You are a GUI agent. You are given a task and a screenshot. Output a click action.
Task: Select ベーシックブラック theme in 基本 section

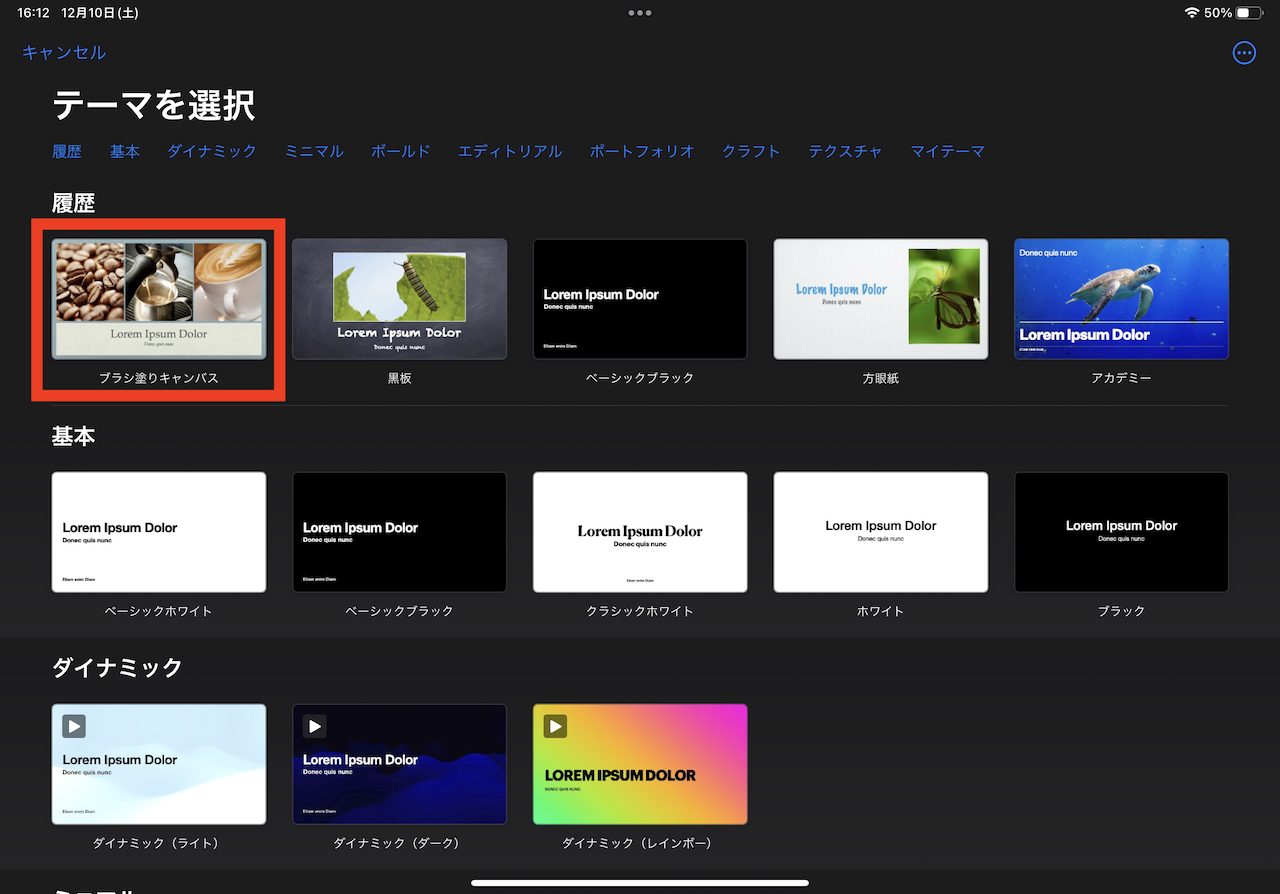pos(400,532)
